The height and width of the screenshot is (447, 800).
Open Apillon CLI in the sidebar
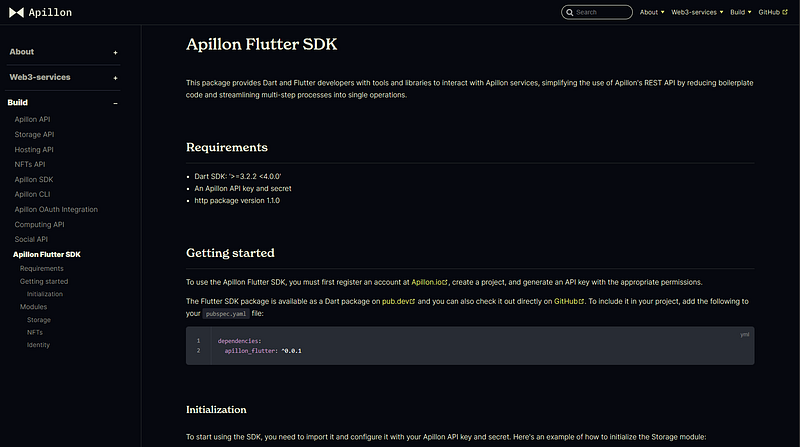(x=32, y=194)
